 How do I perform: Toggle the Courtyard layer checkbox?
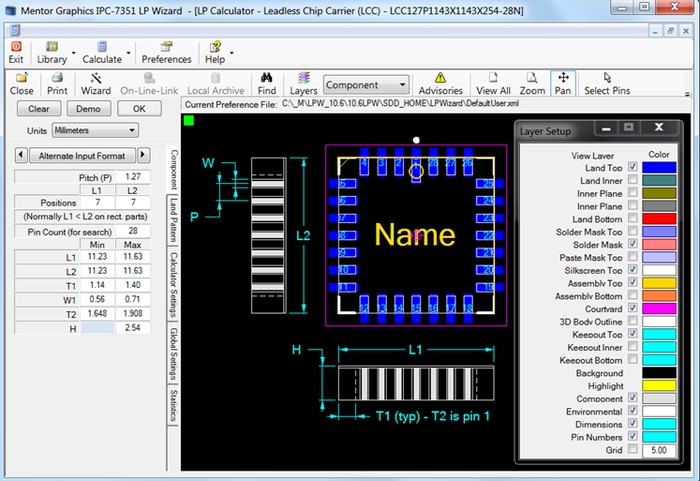[x=633, y=308]
